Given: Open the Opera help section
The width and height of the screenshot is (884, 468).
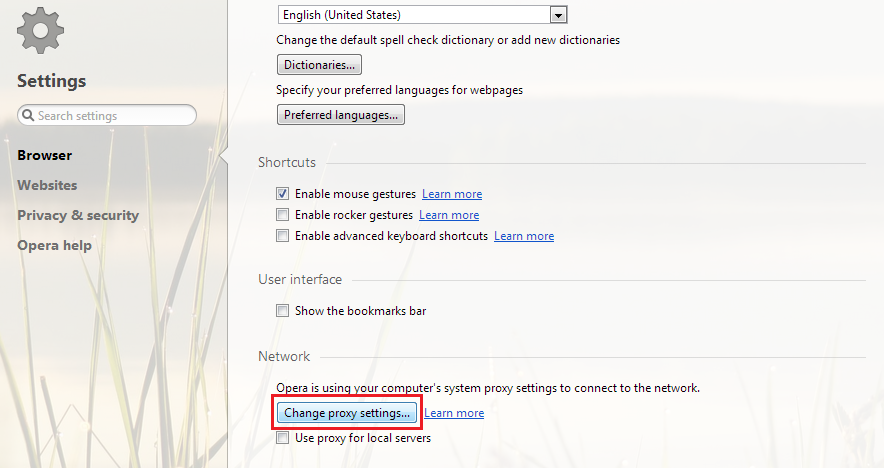Looking at the screenshot, I should [54, 245].
